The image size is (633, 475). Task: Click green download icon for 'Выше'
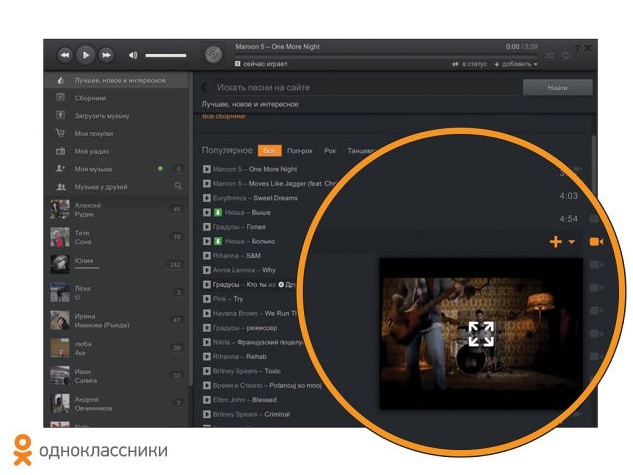[x=218, y=212]
